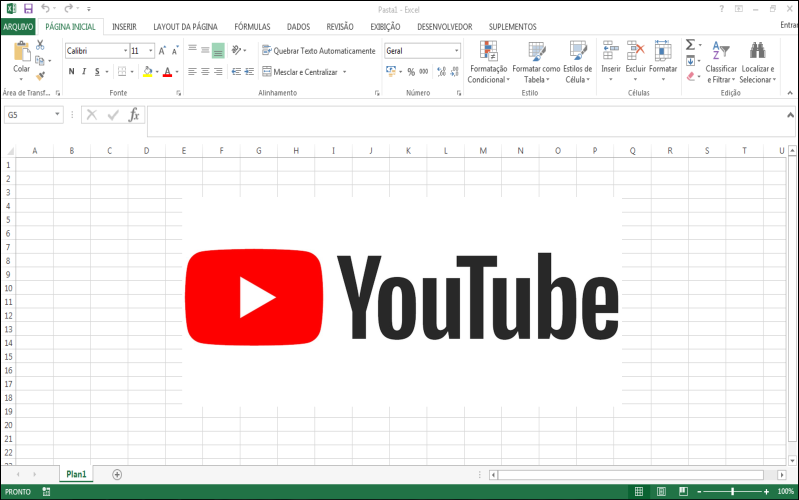This screenshot has height=500, width=799.
Task: Click the Cut scissors icon
Action: (40, 45)
